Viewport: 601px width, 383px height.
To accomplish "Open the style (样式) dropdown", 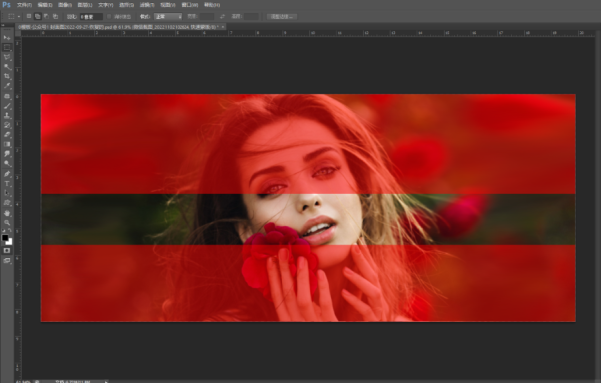I will click(x=168, y=17).
